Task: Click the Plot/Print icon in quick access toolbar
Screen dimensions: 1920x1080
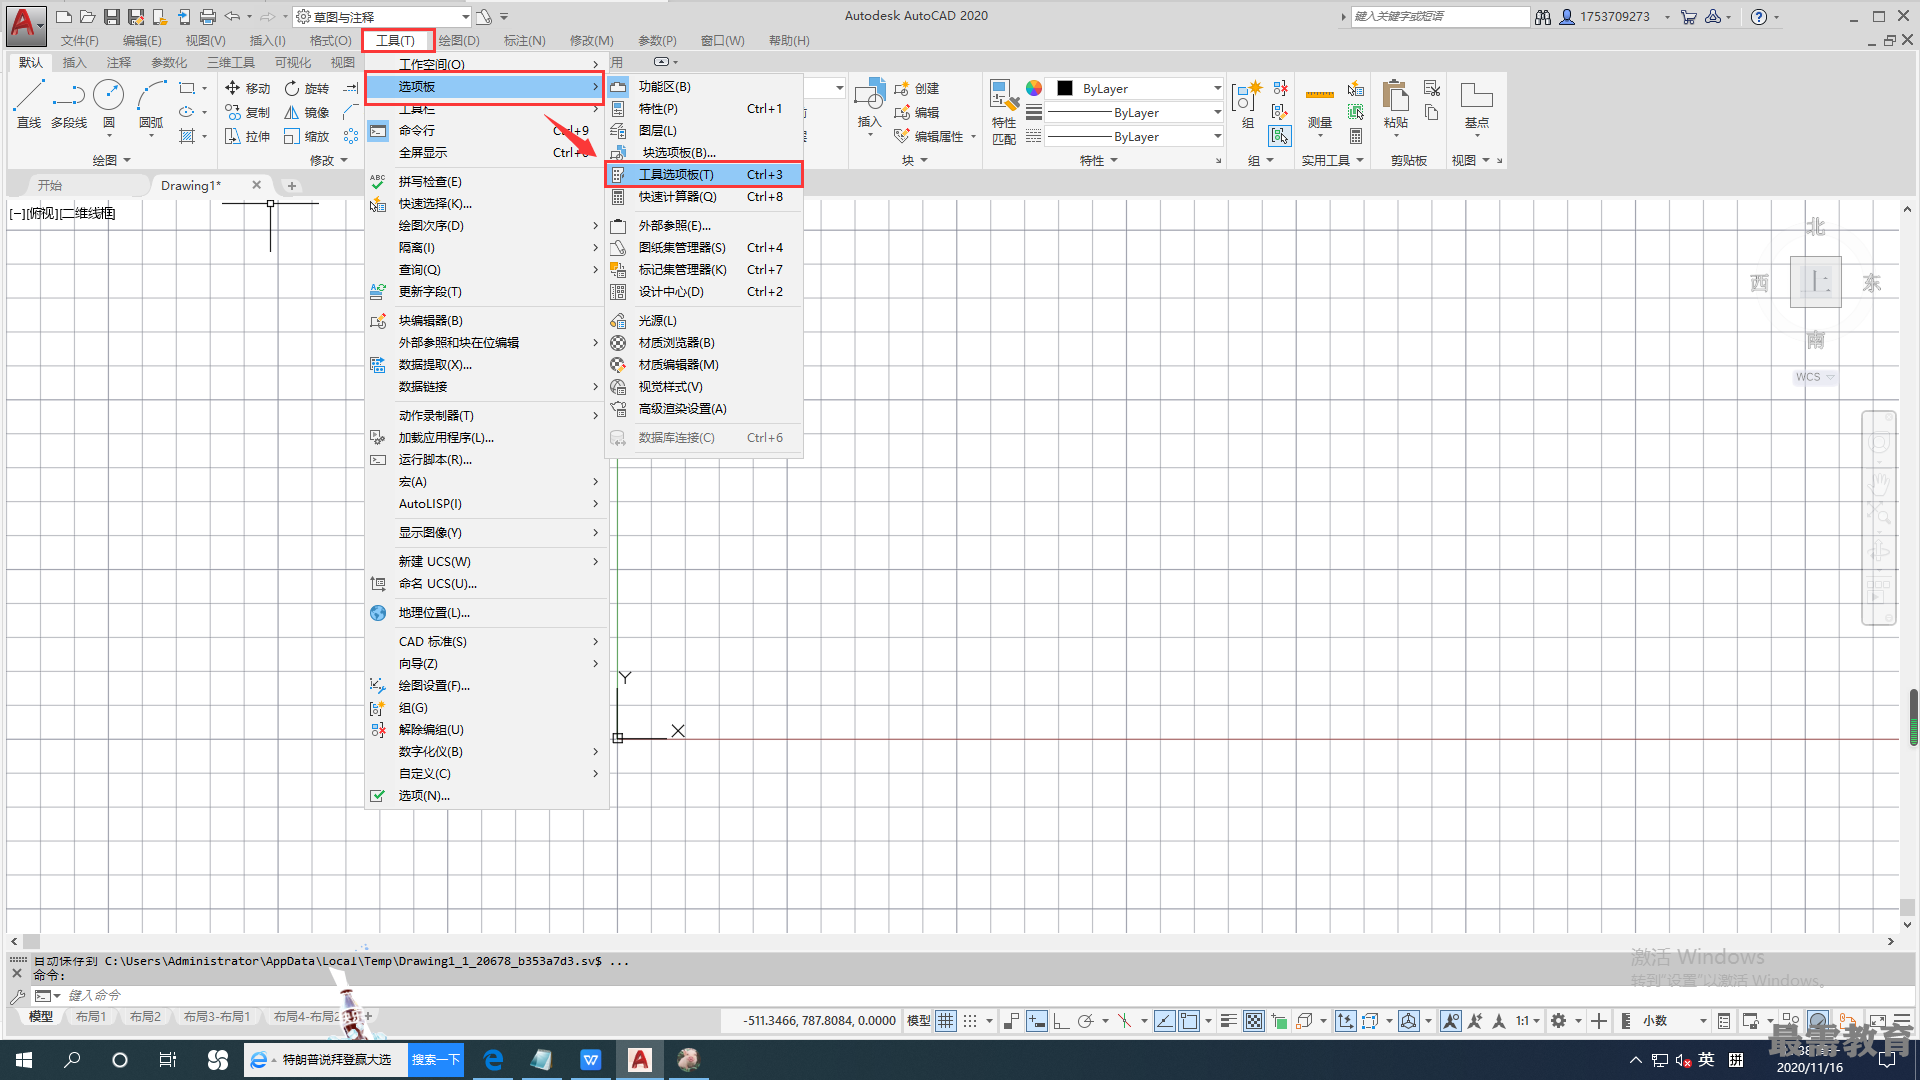Action: (207, 16)
